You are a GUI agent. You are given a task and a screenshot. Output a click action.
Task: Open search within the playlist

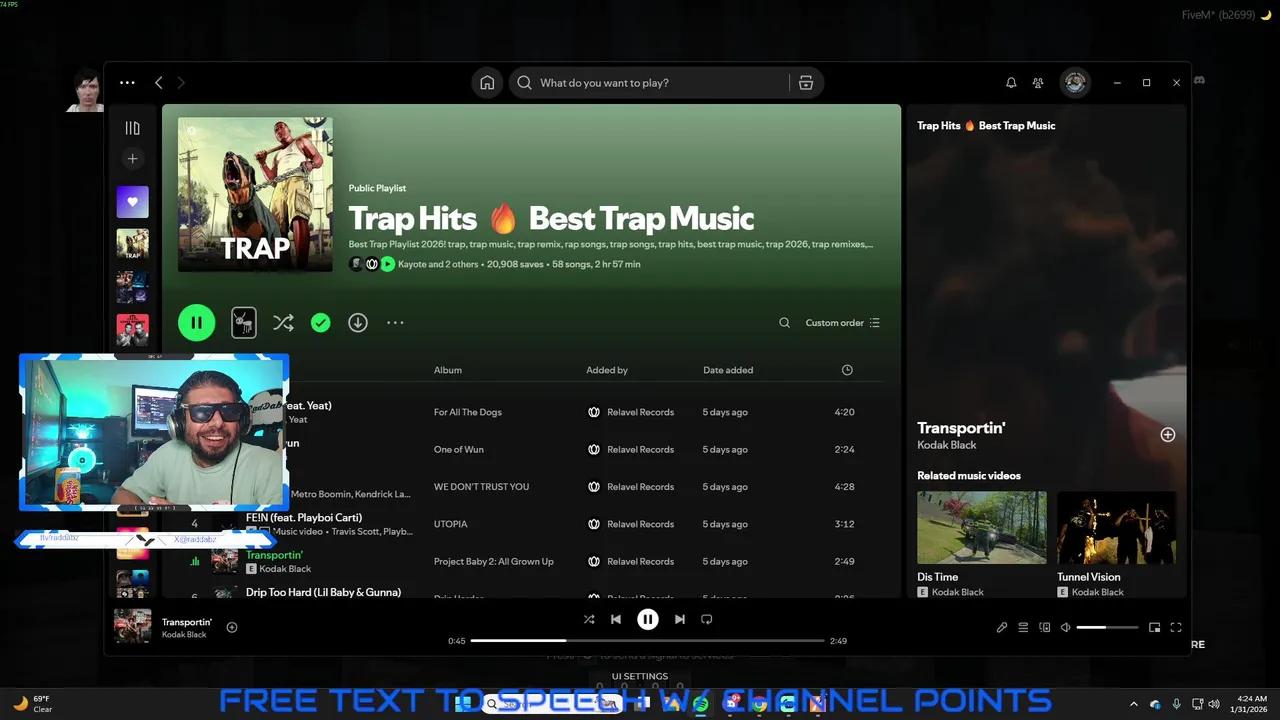(785, 322)
